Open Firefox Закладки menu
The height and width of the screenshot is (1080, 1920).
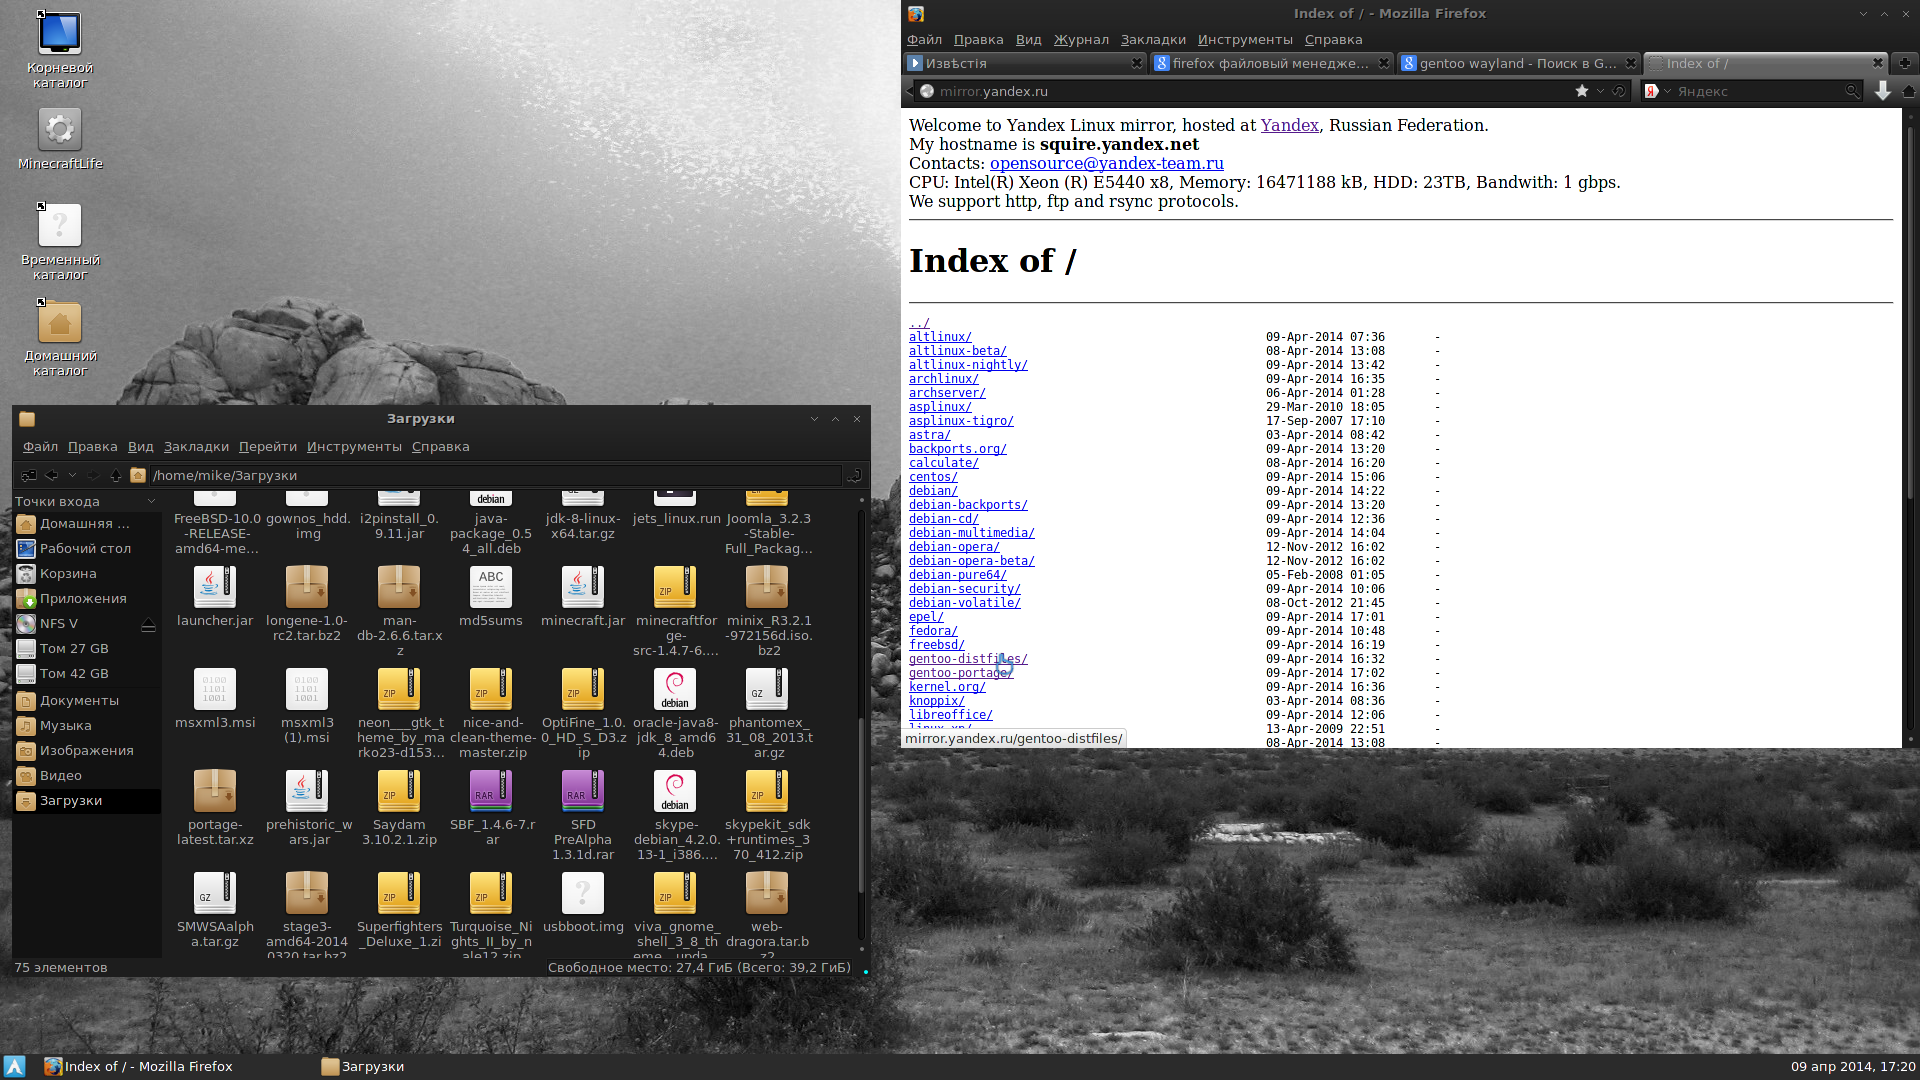(x=1153, y=39)
